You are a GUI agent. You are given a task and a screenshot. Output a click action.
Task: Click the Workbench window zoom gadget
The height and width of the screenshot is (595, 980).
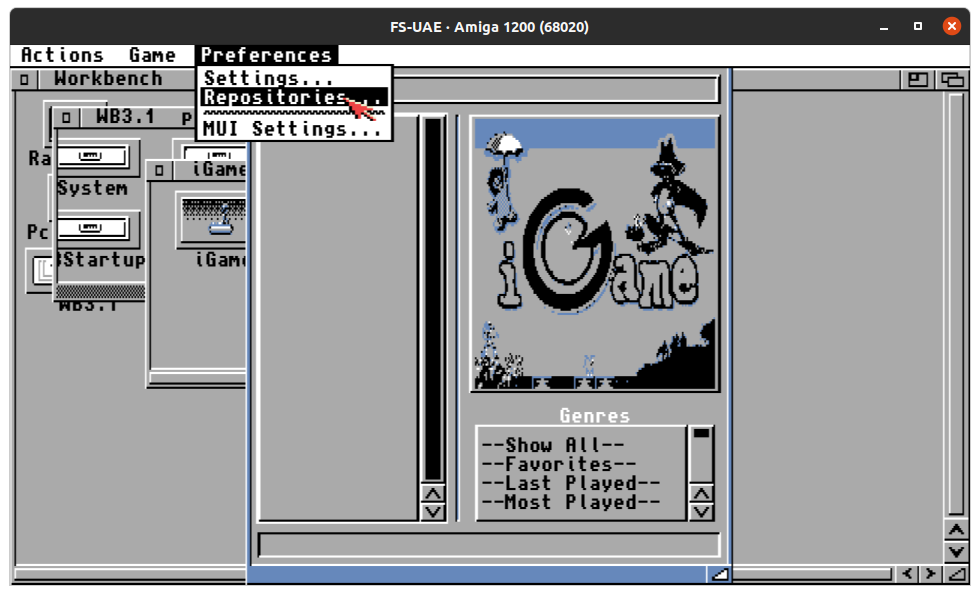click(x=918, y=79)
